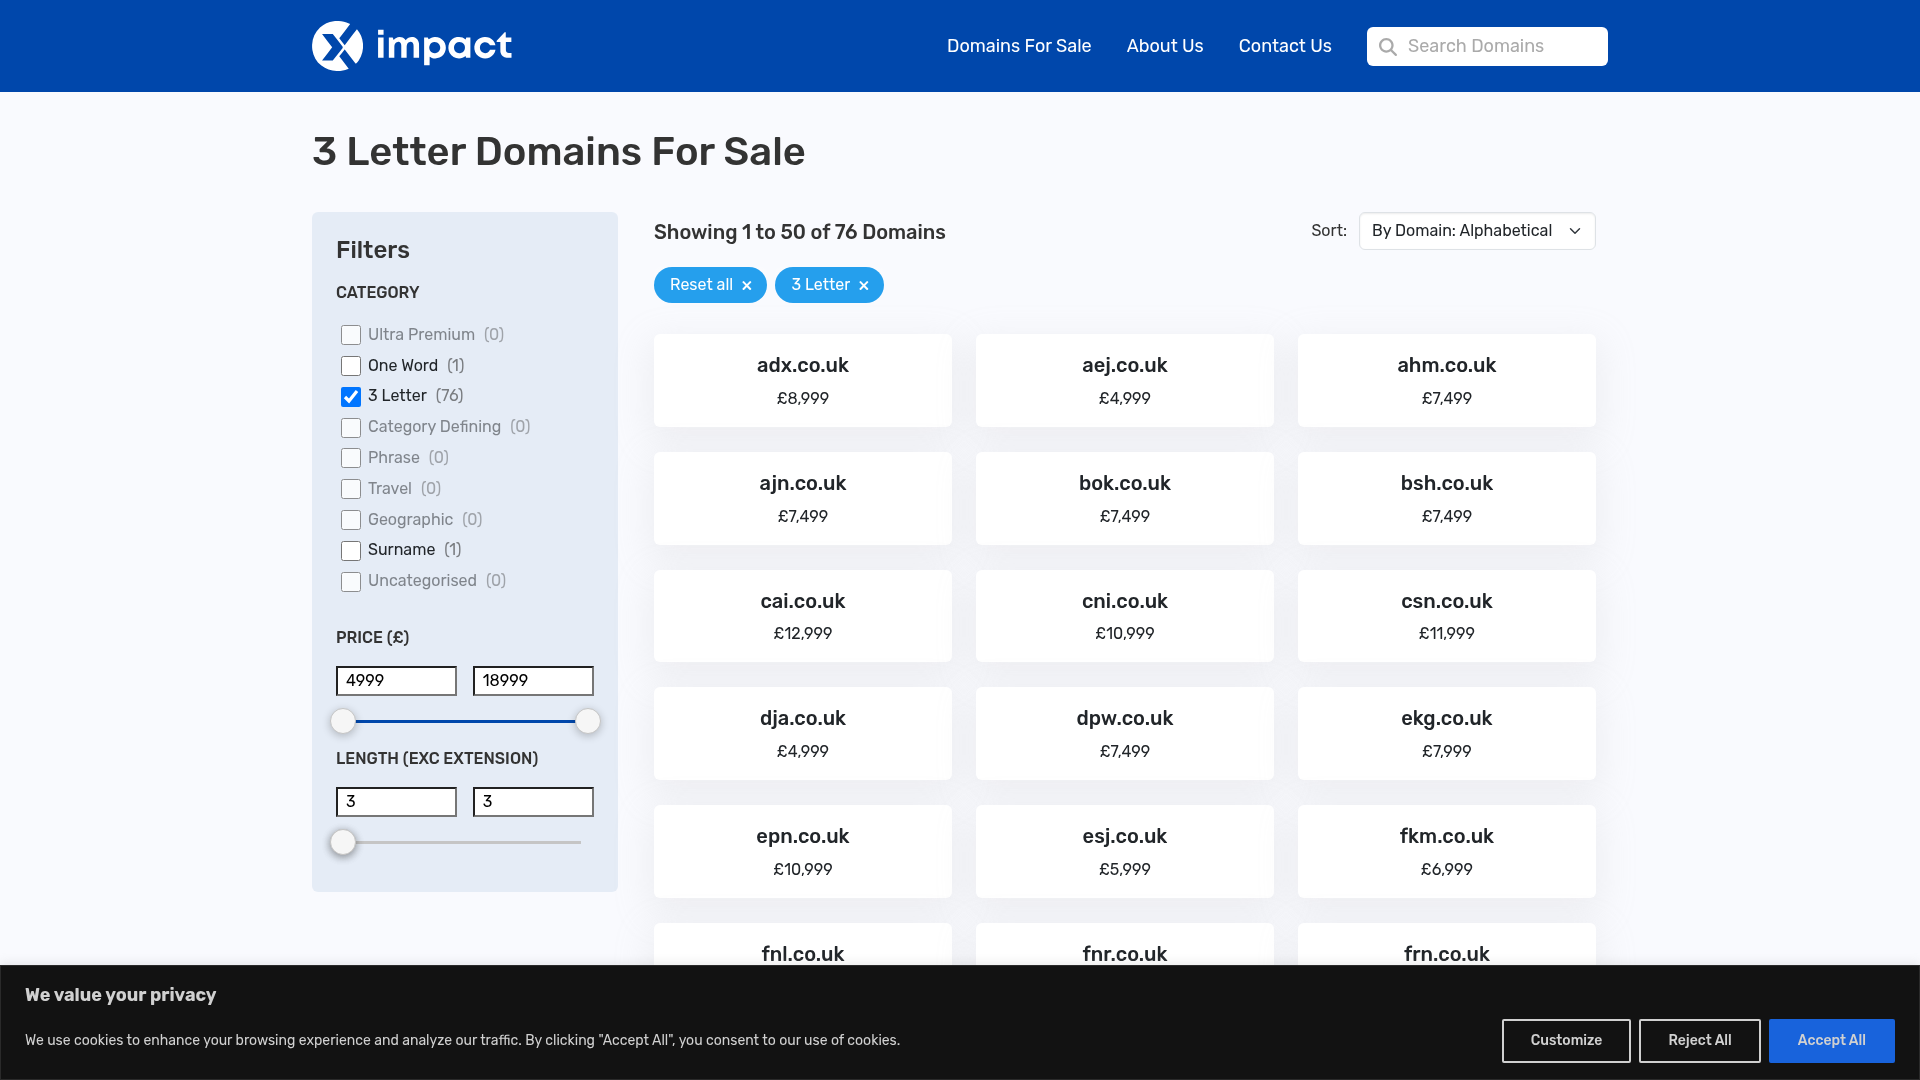
Task: Toggle the Category Defining checkbox
Action: (x=351, y=428)
